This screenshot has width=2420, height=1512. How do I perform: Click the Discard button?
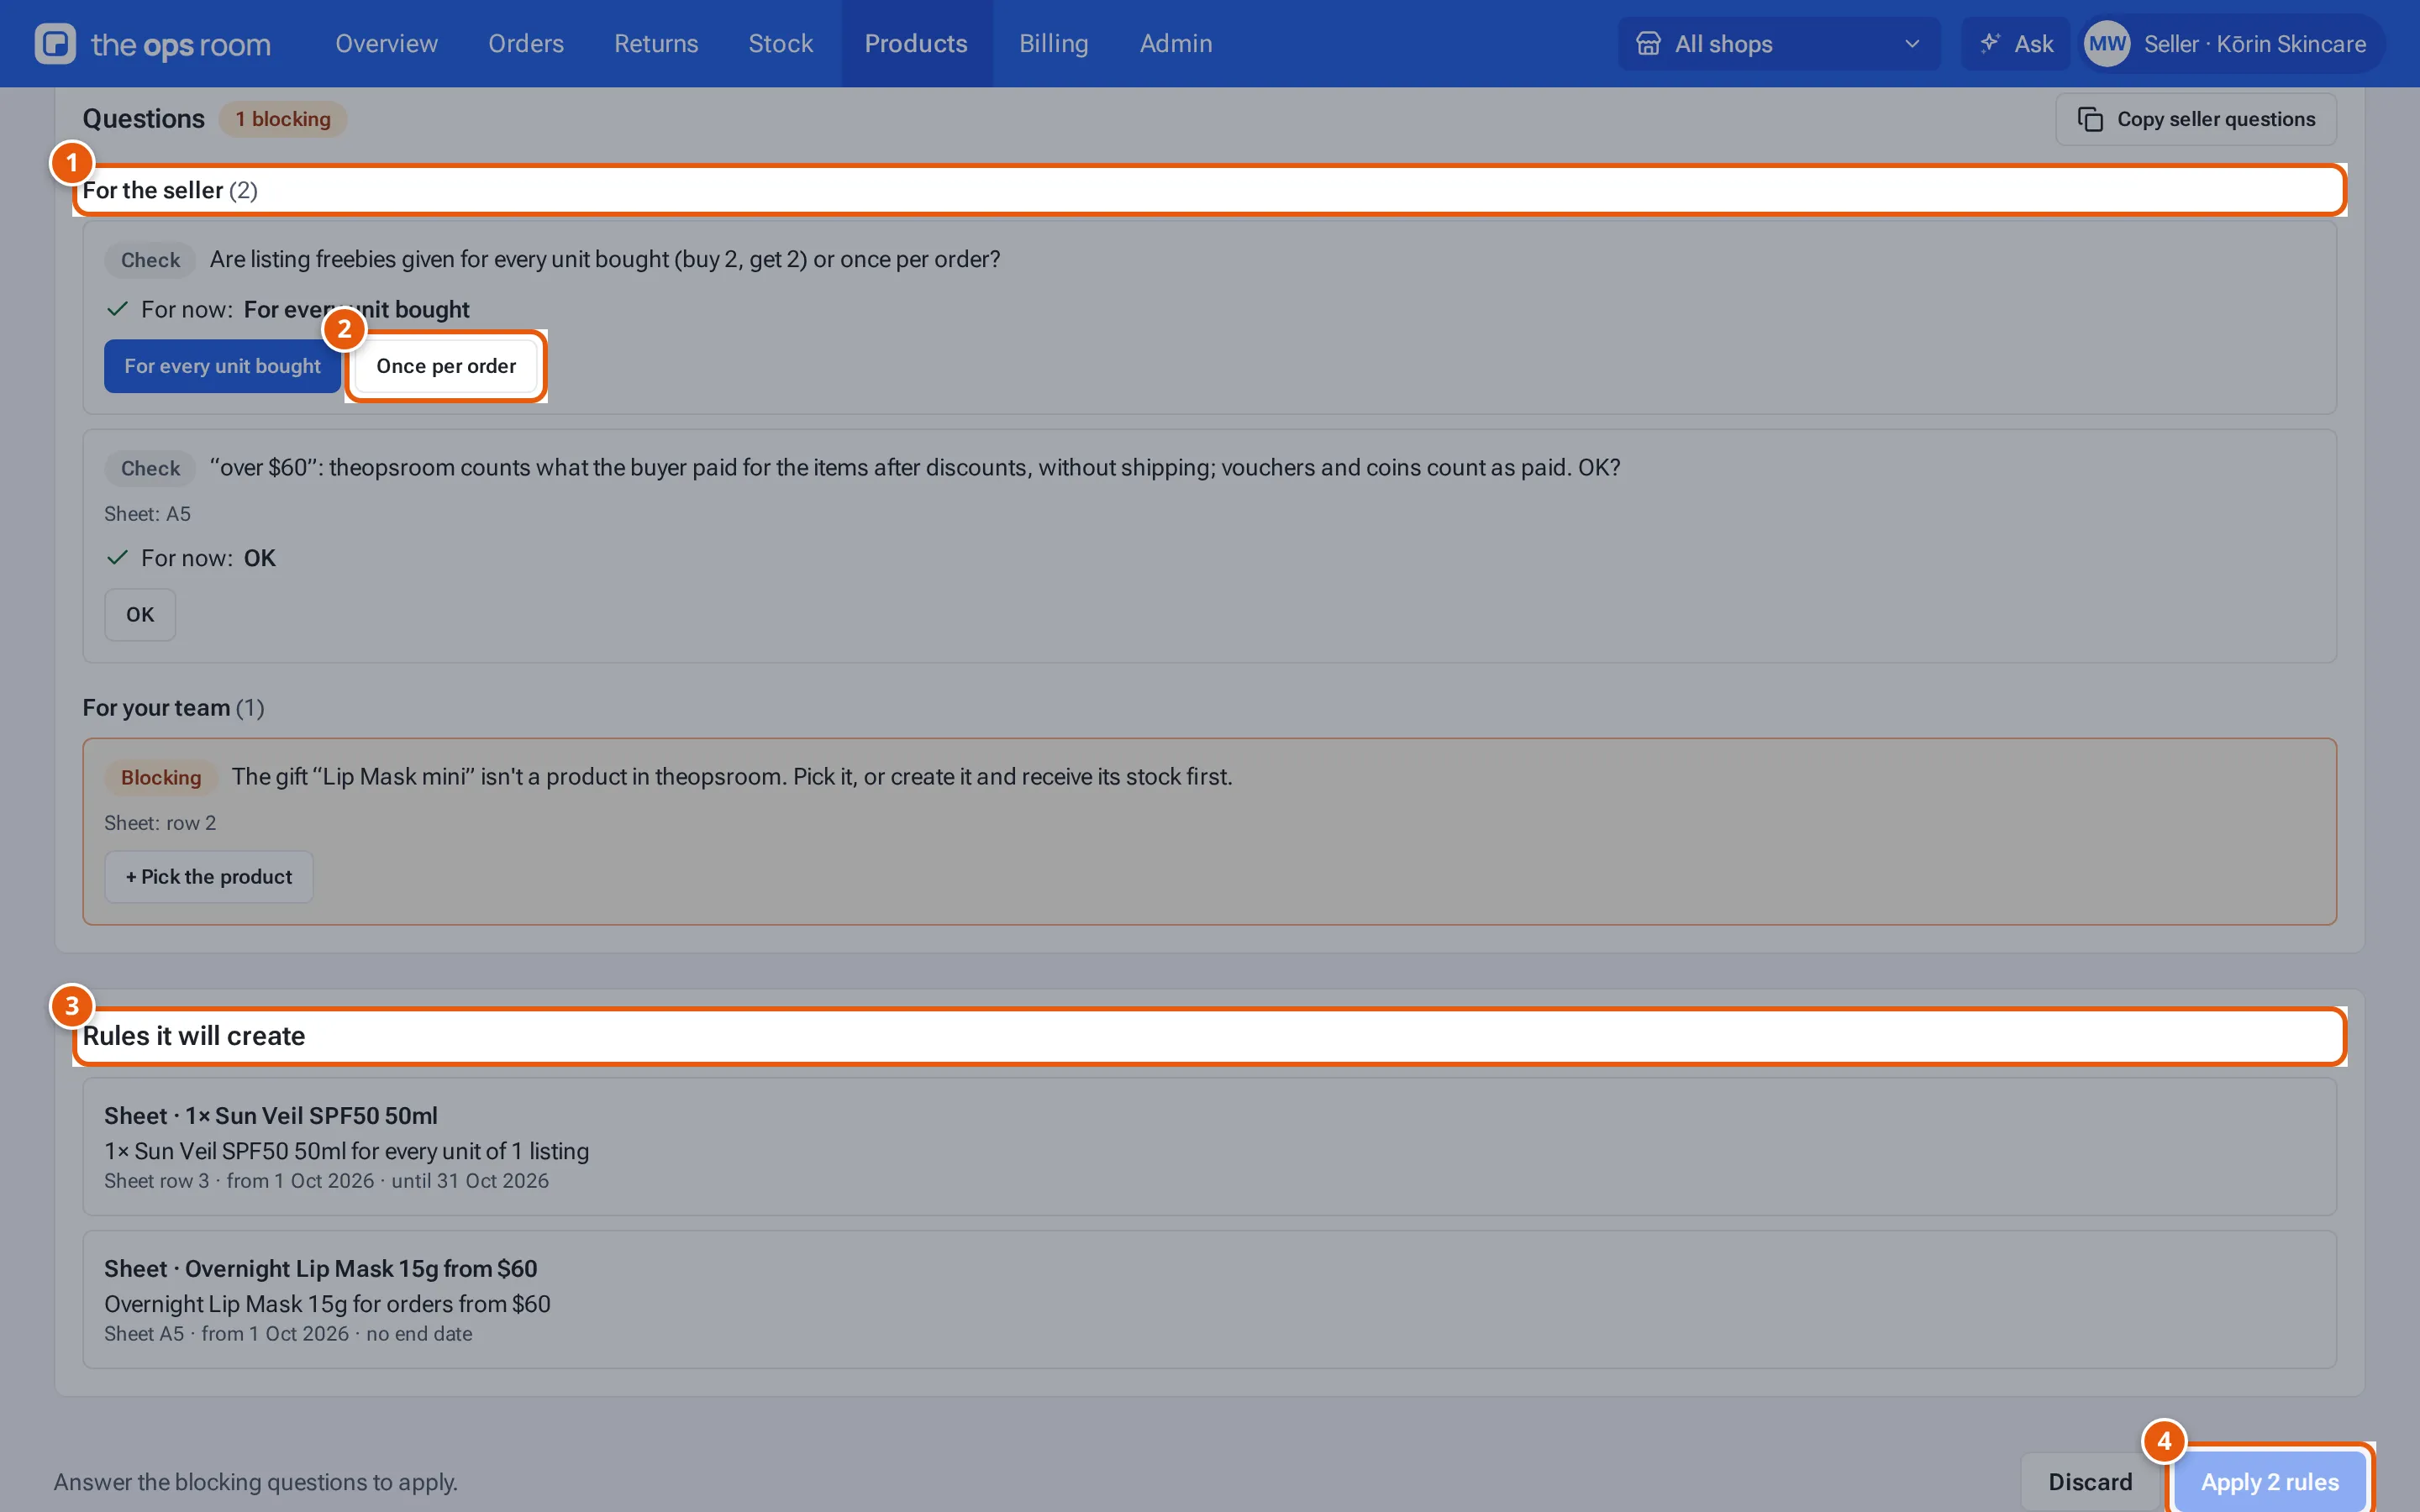pyautogui.click(x=2090, y=1481)
